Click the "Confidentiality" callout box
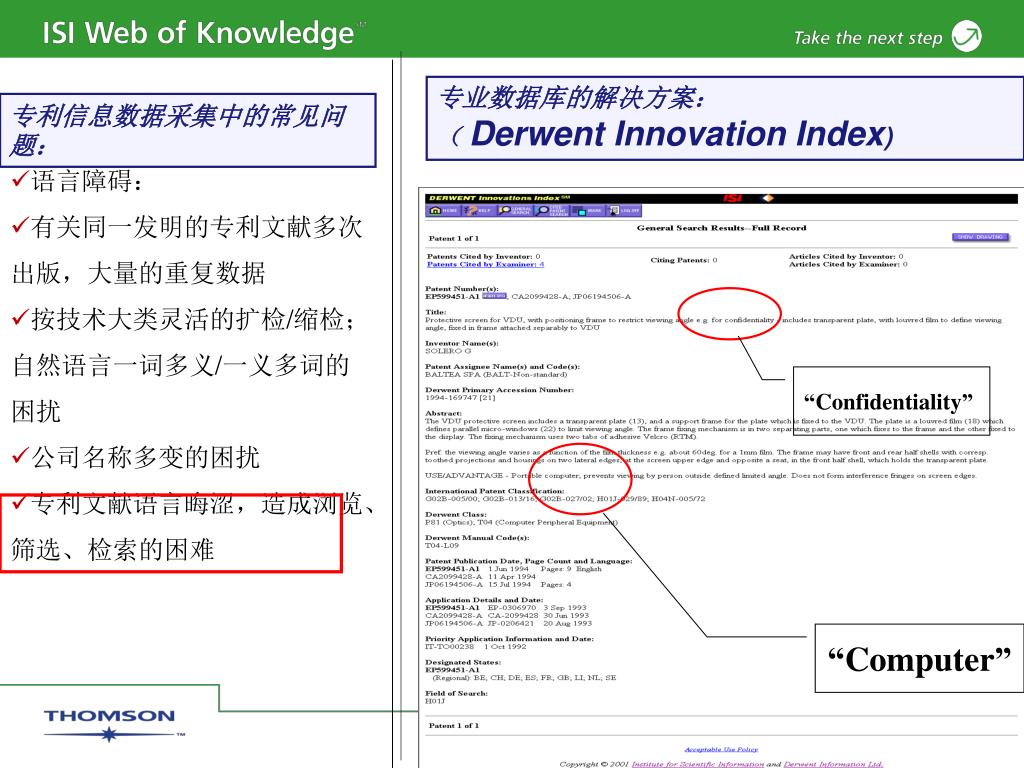Viewport: 1024px width, 768px height. pos(891,401)
